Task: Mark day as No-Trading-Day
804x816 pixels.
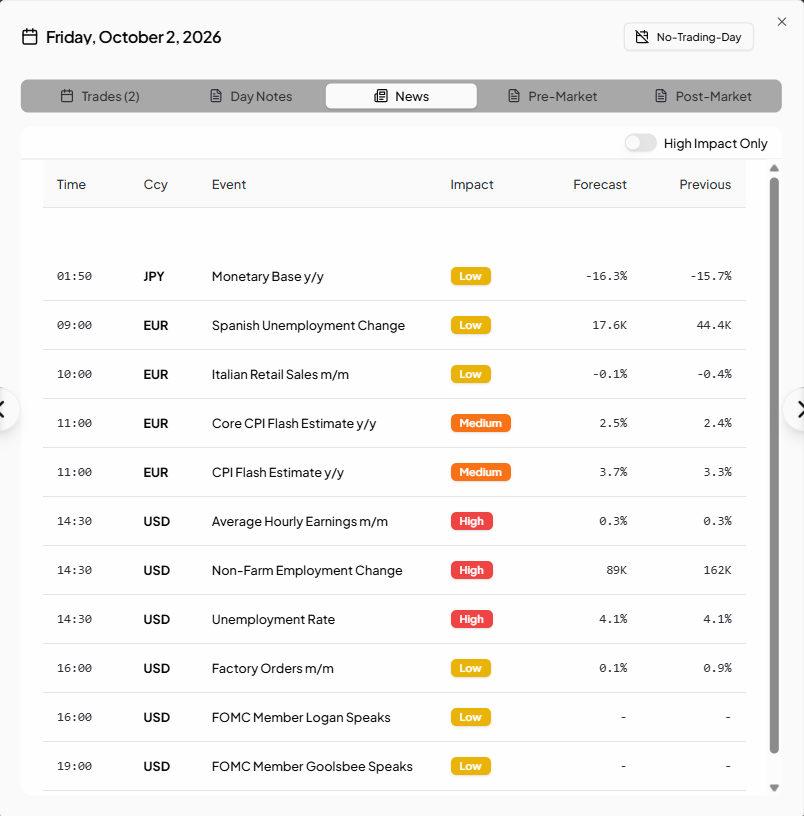Action: pyautogui.click(x=688, y=37)
